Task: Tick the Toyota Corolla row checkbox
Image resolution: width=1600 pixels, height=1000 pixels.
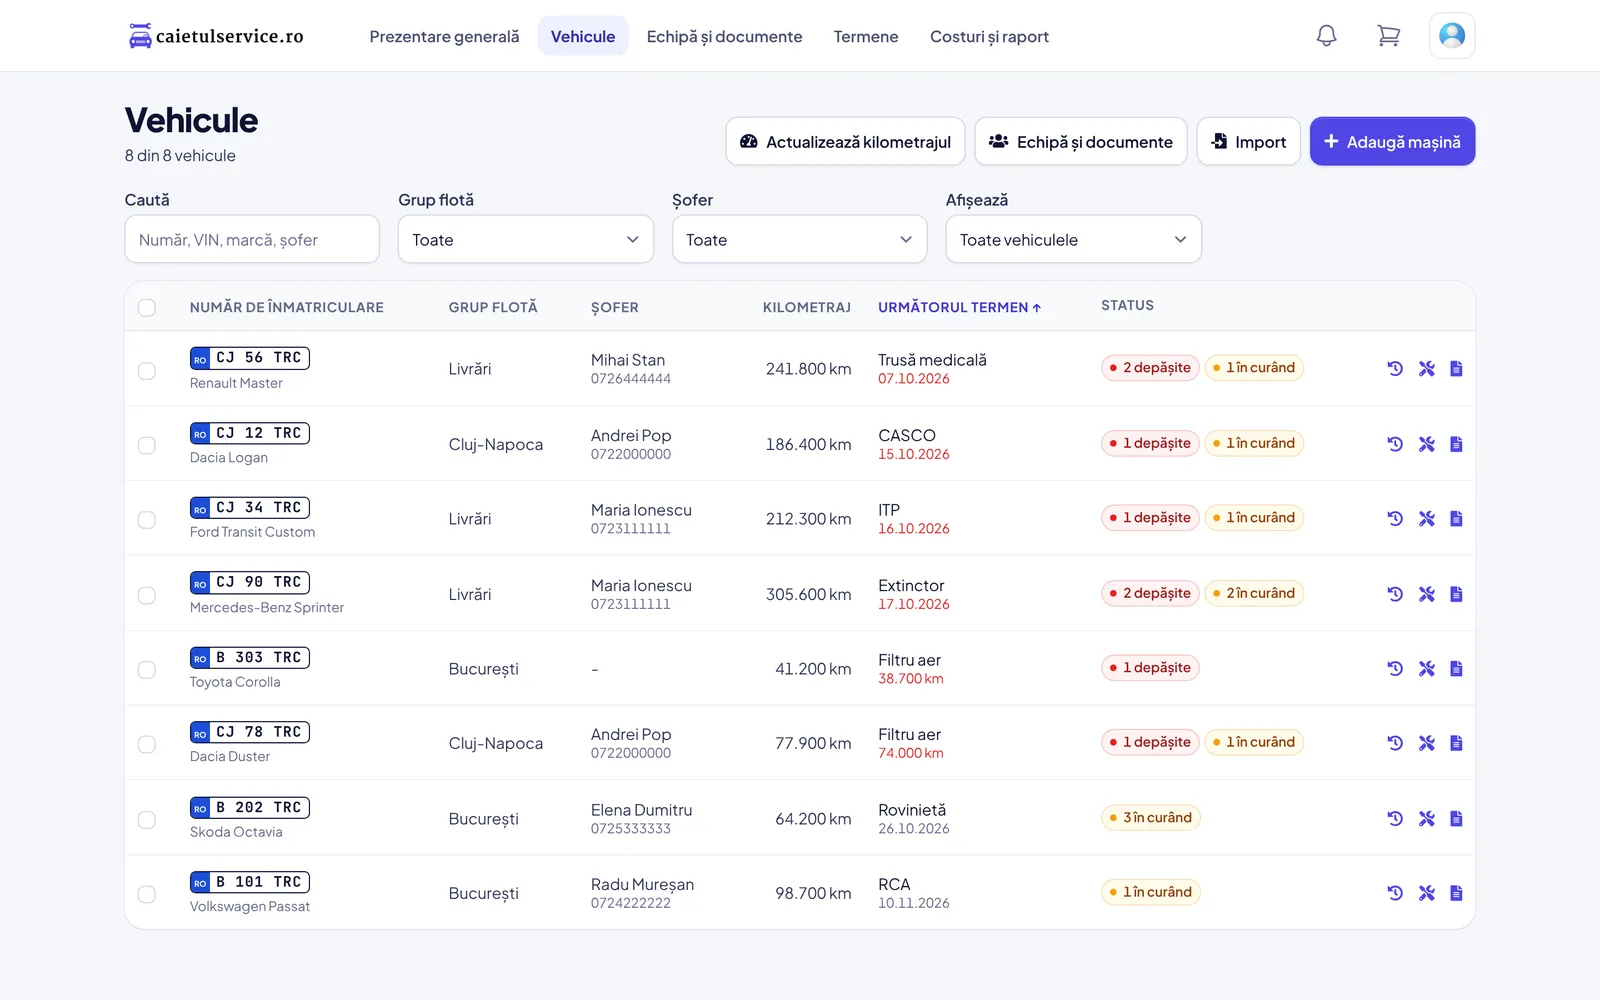Action: pyautogui.click(x=147, y=670)
